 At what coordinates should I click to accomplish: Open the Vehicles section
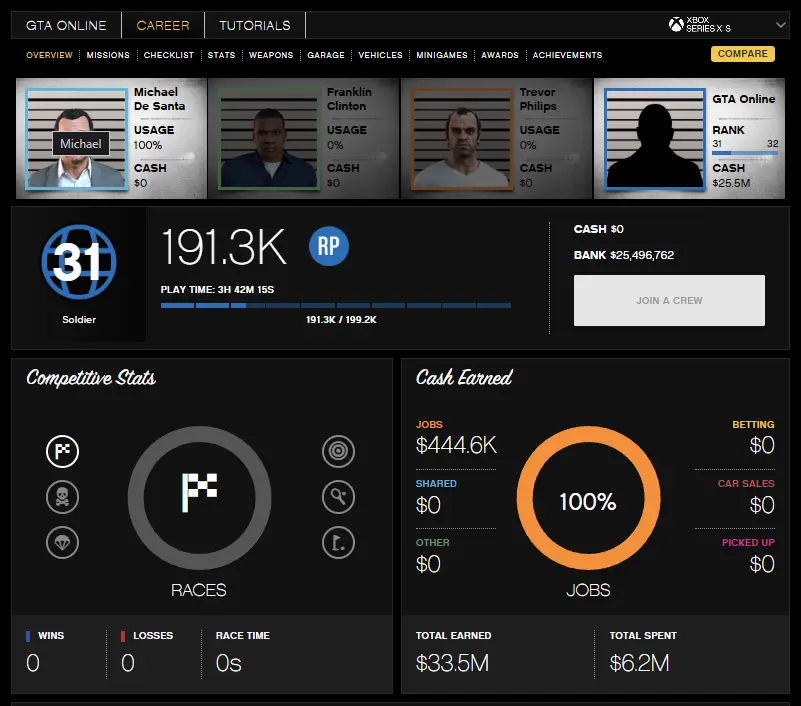pos(380,55)
